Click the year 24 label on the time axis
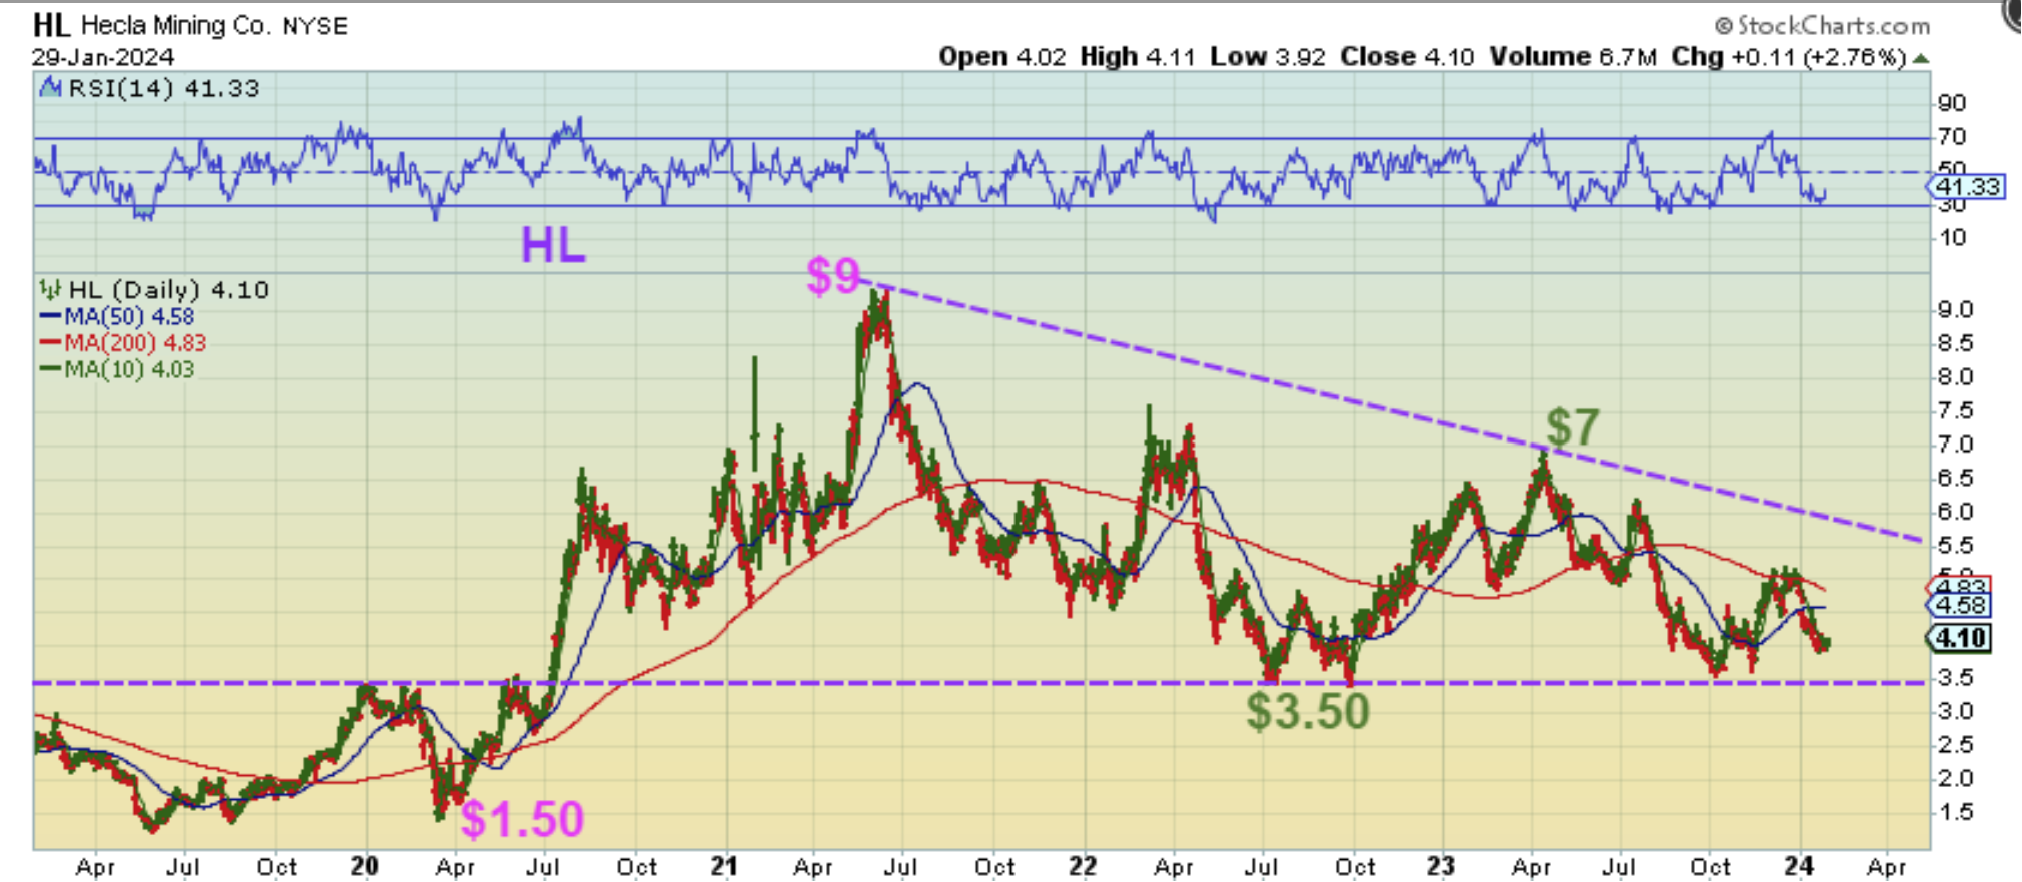The height and width of the screenshot is (882, 2022). click(1799, 866)
